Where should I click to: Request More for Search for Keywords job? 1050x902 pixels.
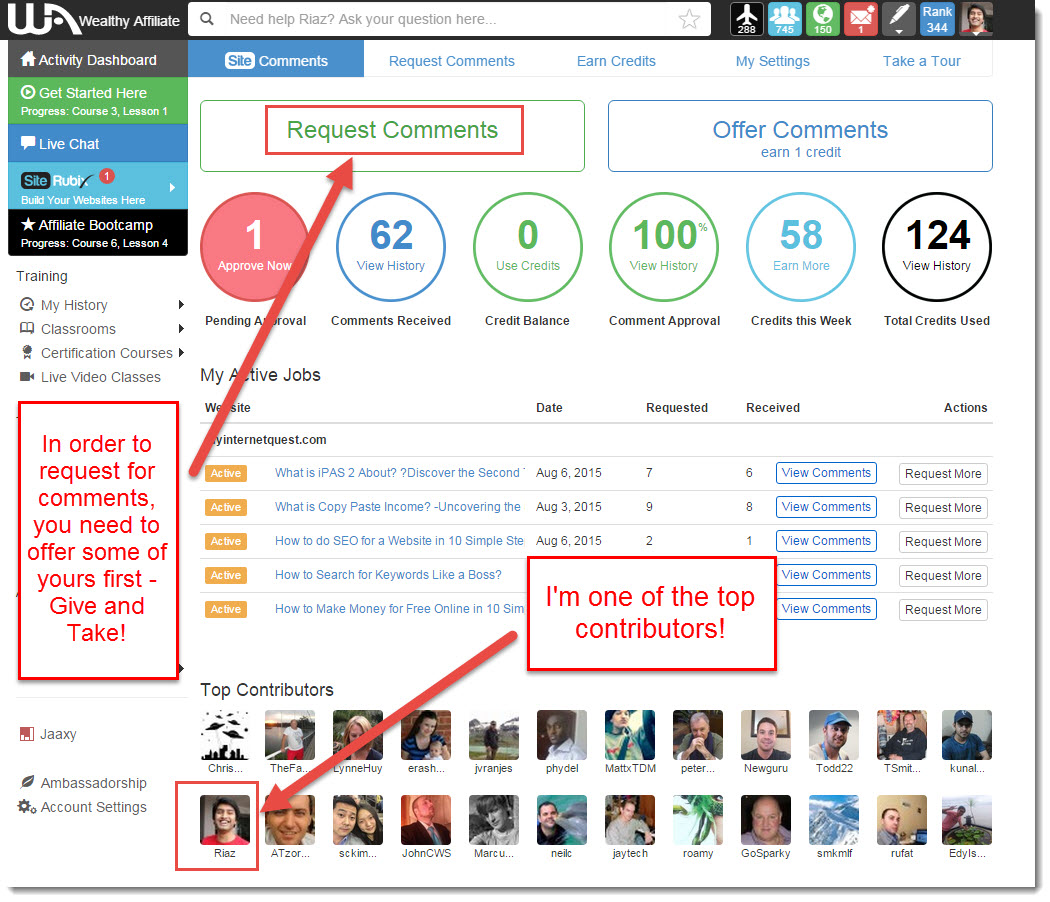(x=943, y=576)
